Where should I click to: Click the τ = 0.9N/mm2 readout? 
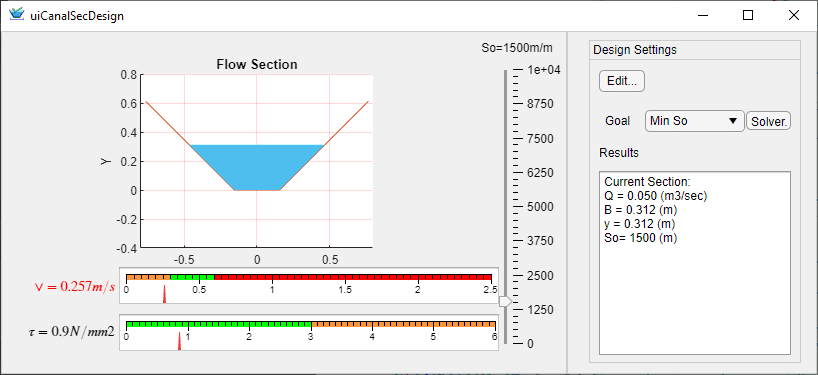[x=71, y=331]
